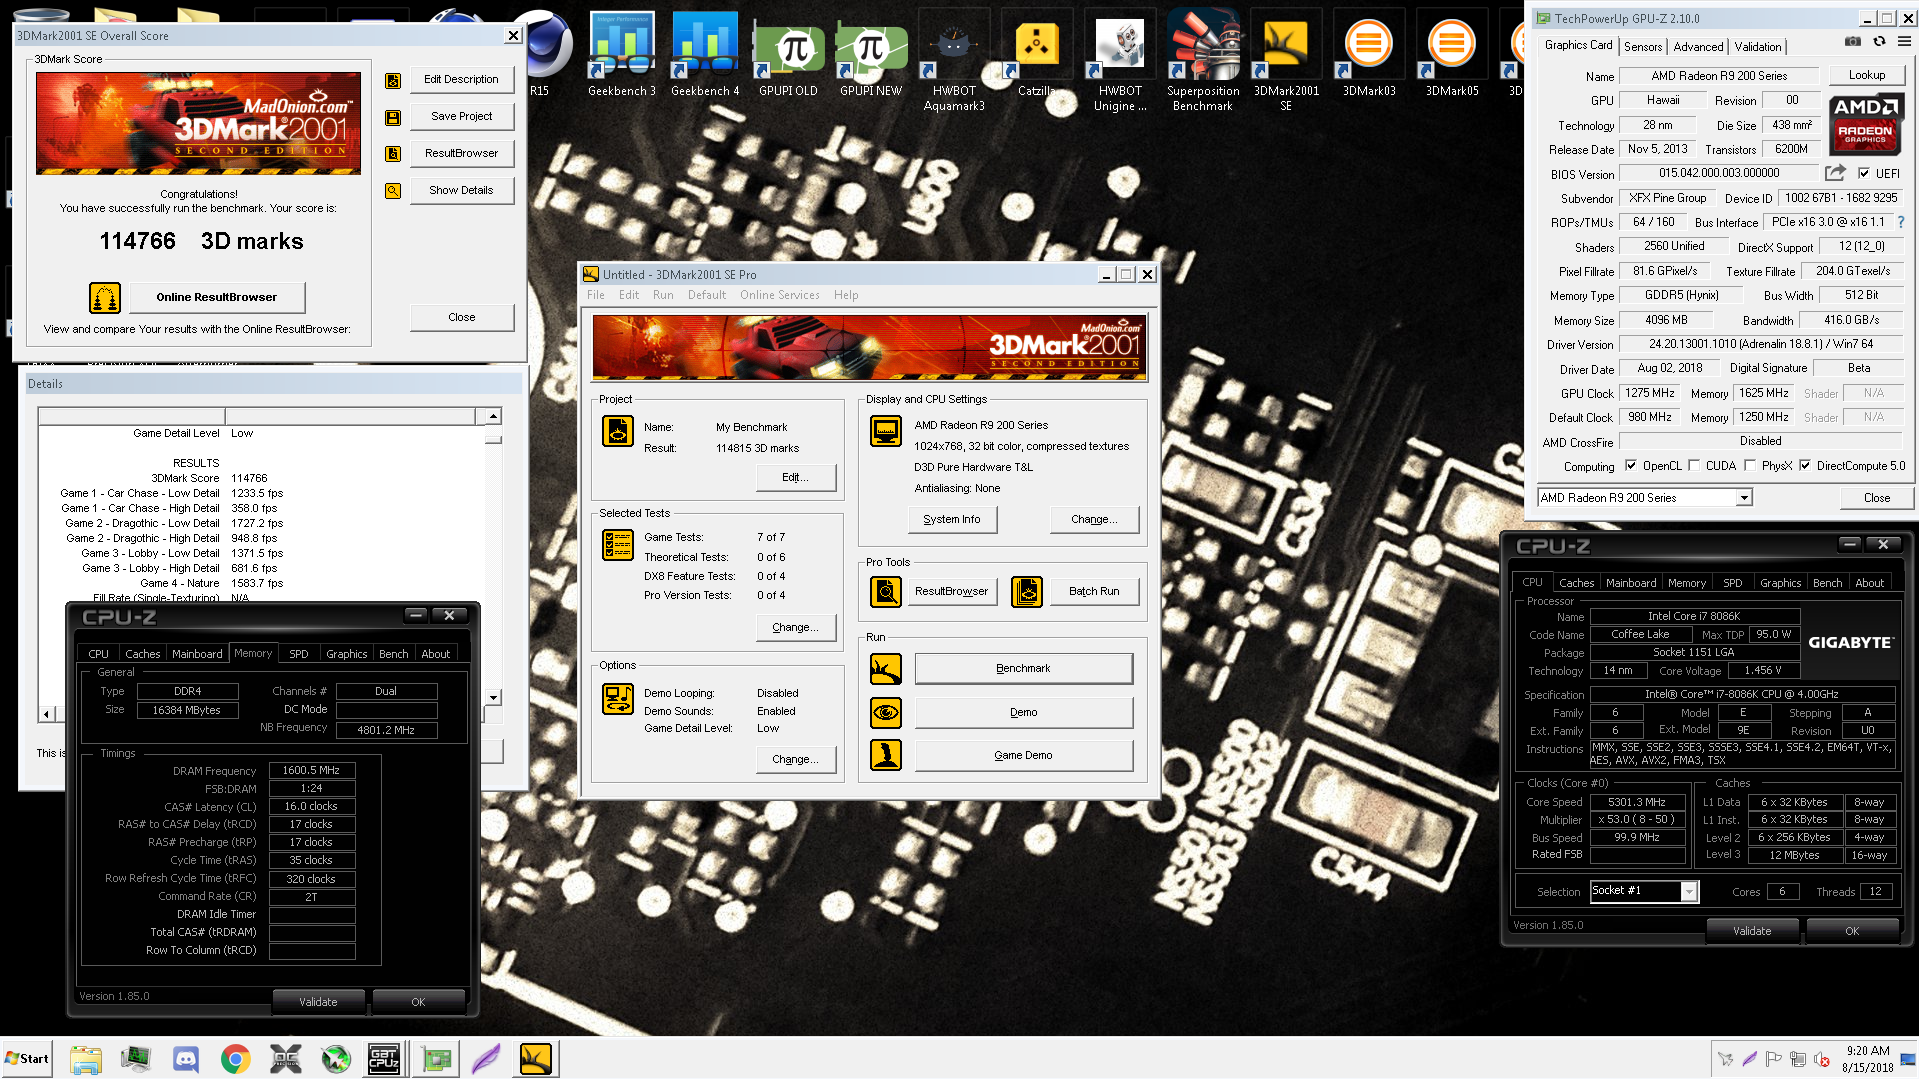Click GPU-Z BIOS export share icon
1919x1079 pixels.
click(x=1835, y=173)
